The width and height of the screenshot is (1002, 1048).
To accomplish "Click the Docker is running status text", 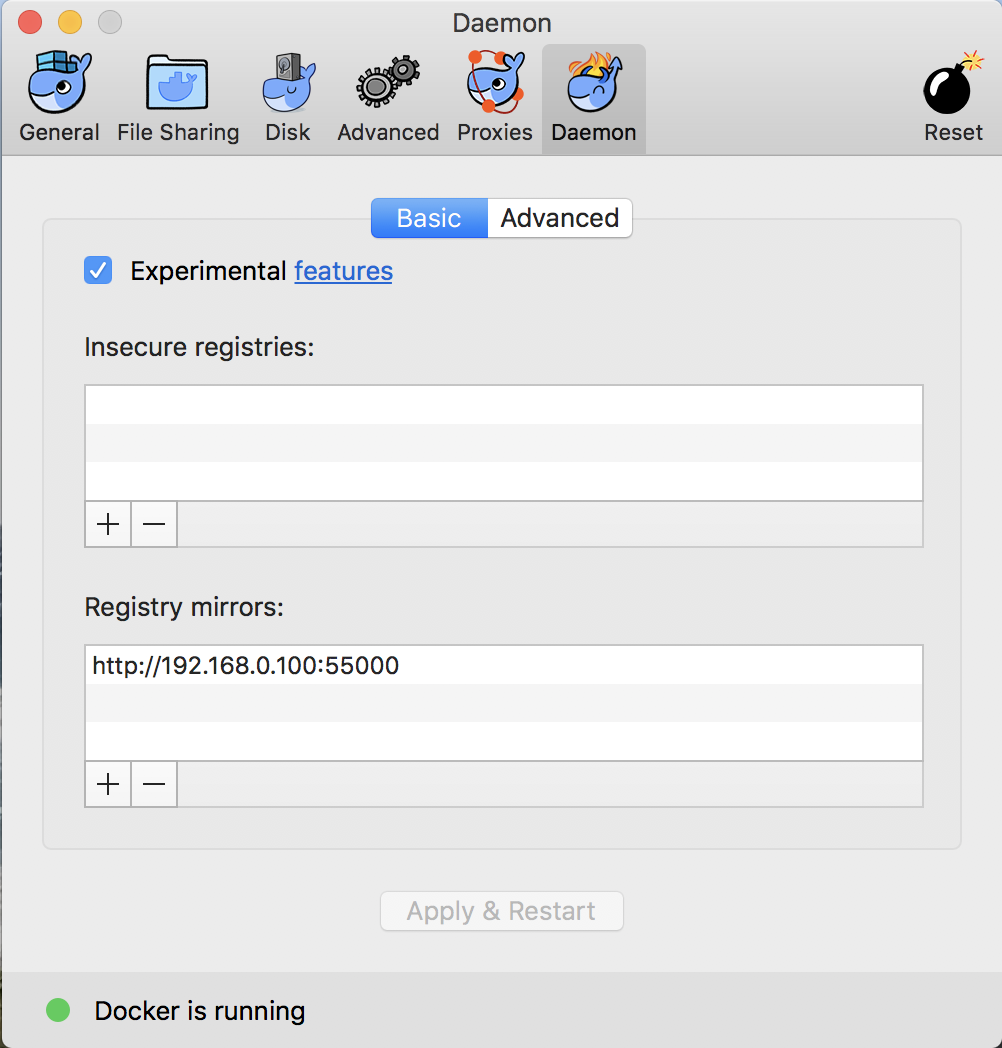I will click(200, 1011).
